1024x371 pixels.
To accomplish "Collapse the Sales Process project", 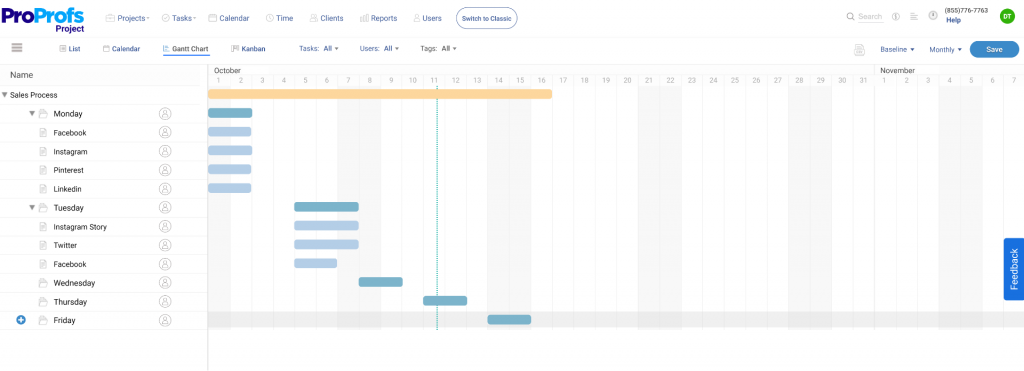I will pos(5,95).
